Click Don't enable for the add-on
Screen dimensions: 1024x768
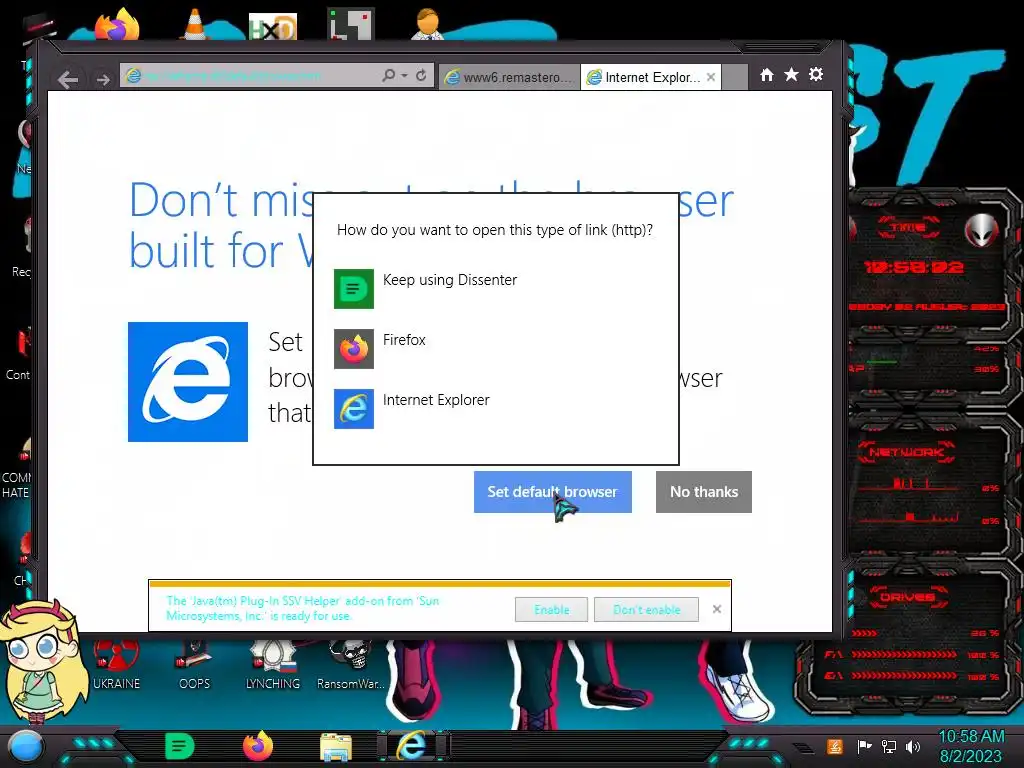(x=647, y=609)
